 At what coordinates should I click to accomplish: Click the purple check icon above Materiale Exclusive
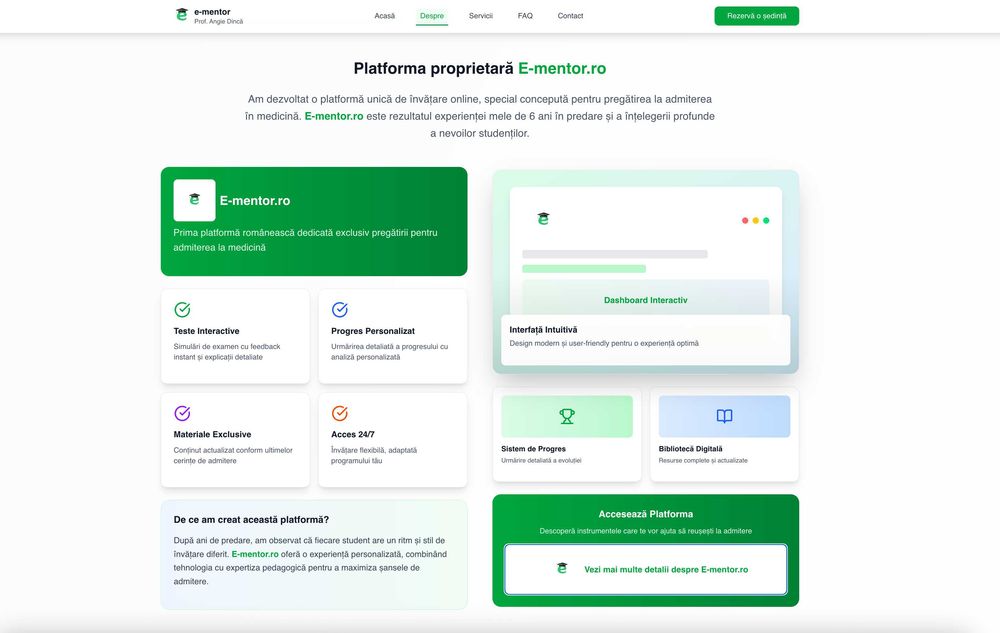click(x=182, y=413)
